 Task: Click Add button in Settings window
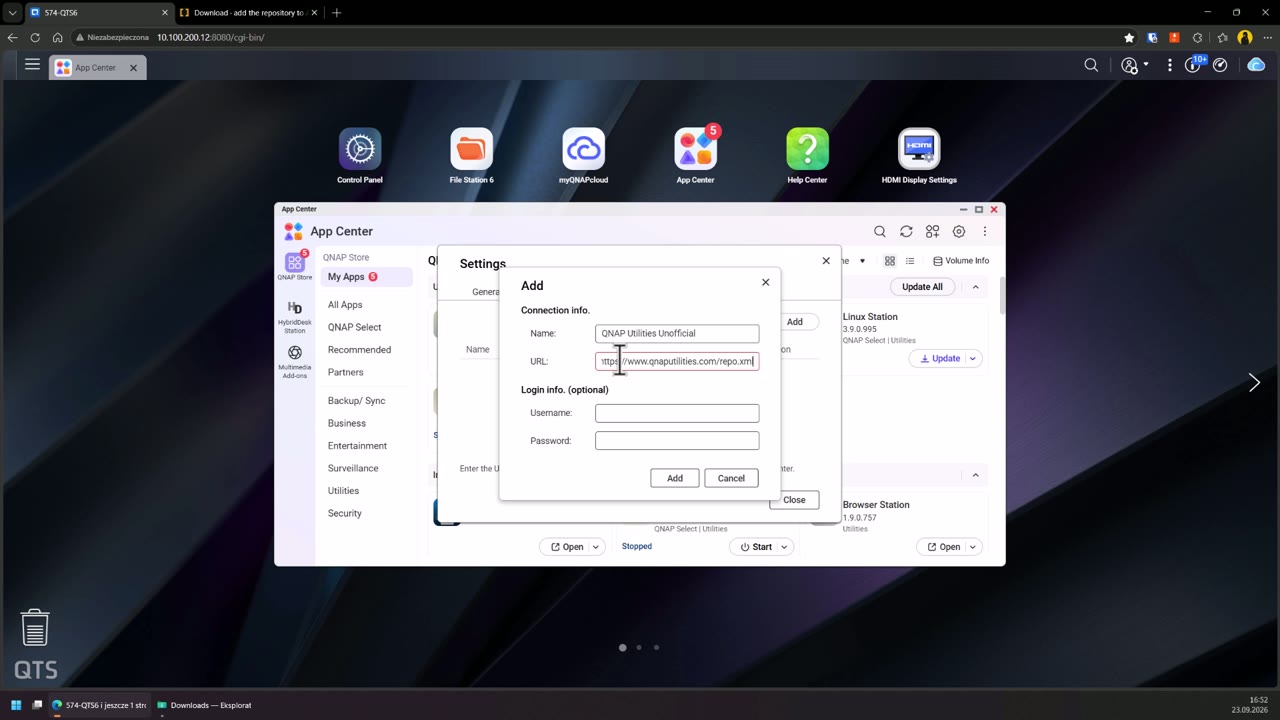[x=794, y=322]
